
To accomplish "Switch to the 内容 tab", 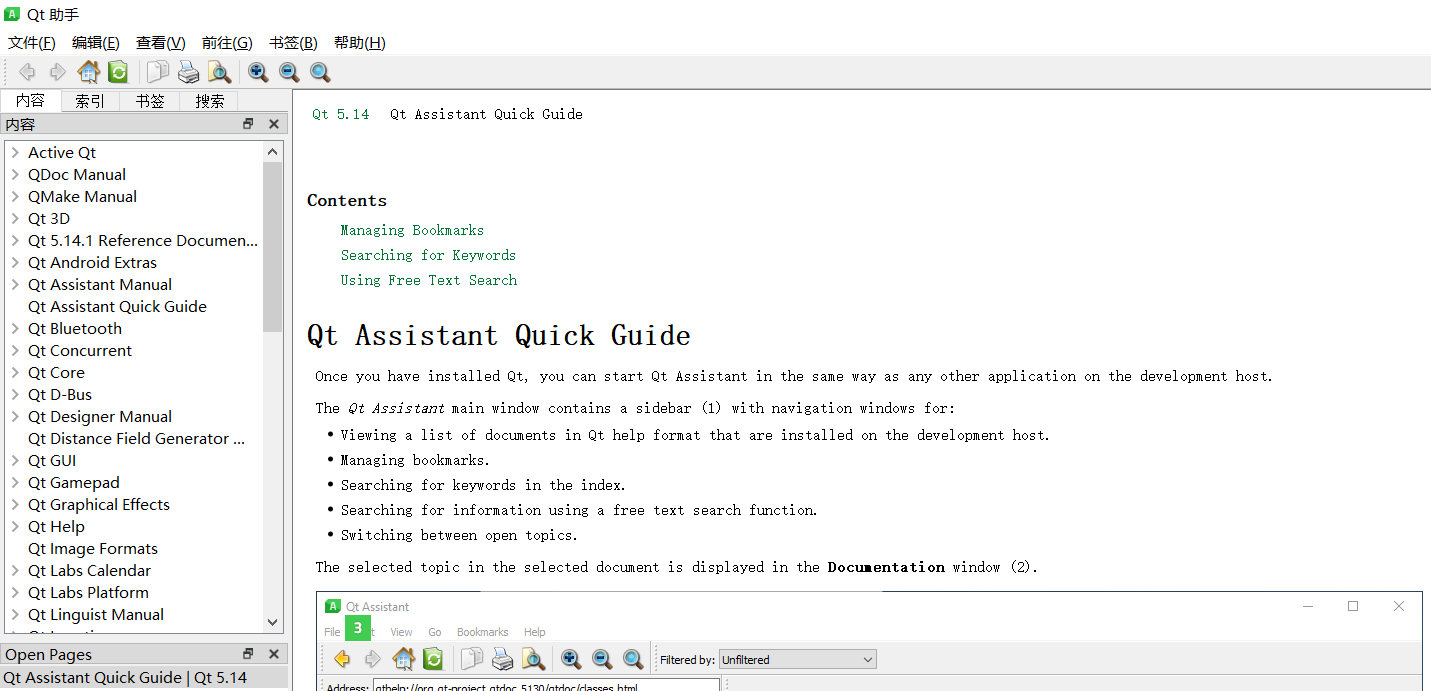I will (x=30, y=101).
